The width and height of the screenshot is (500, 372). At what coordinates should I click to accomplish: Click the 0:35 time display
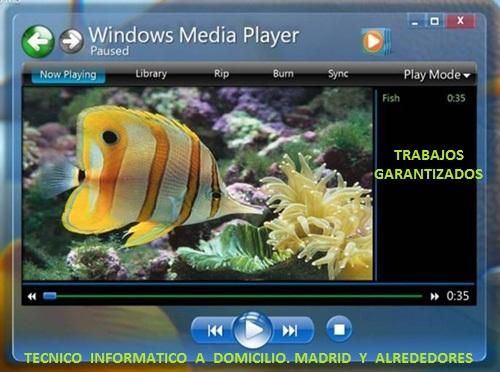[458, 296]
